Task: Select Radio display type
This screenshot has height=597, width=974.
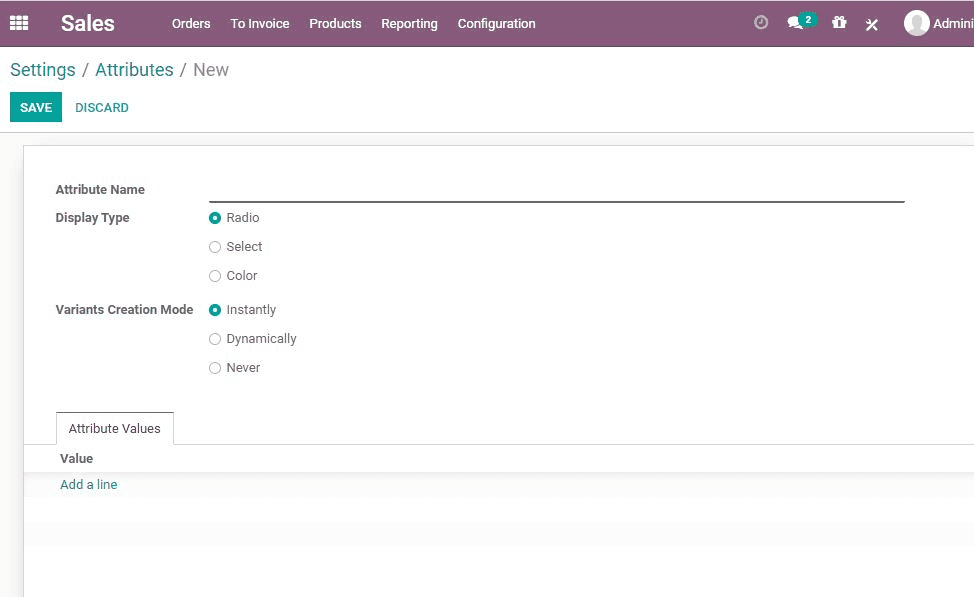Action: click(x=215, y=218)
